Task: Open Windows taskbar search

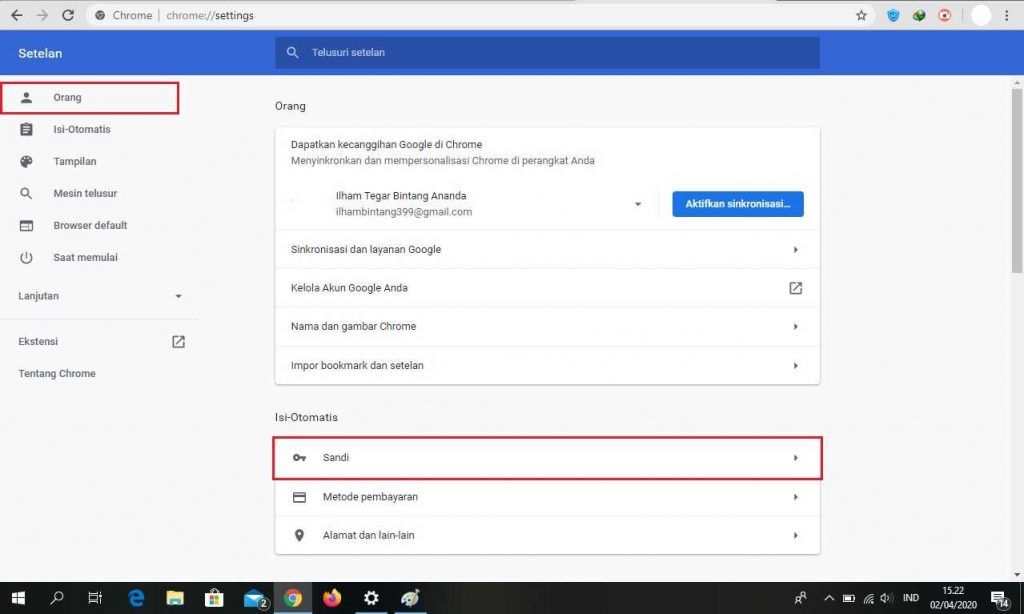Action: [57, 598]
